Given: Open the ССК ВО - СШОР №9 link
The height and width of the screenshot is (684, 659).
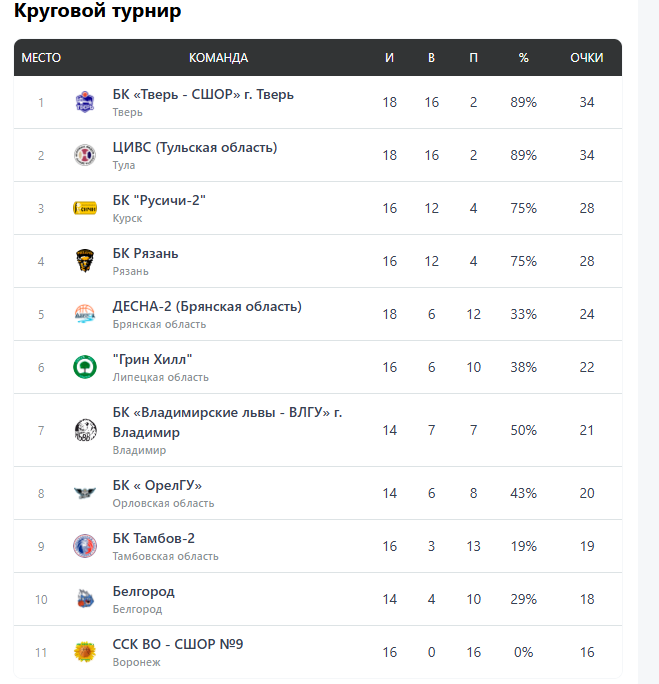Looking at the screenshot, I should (178, 644).
